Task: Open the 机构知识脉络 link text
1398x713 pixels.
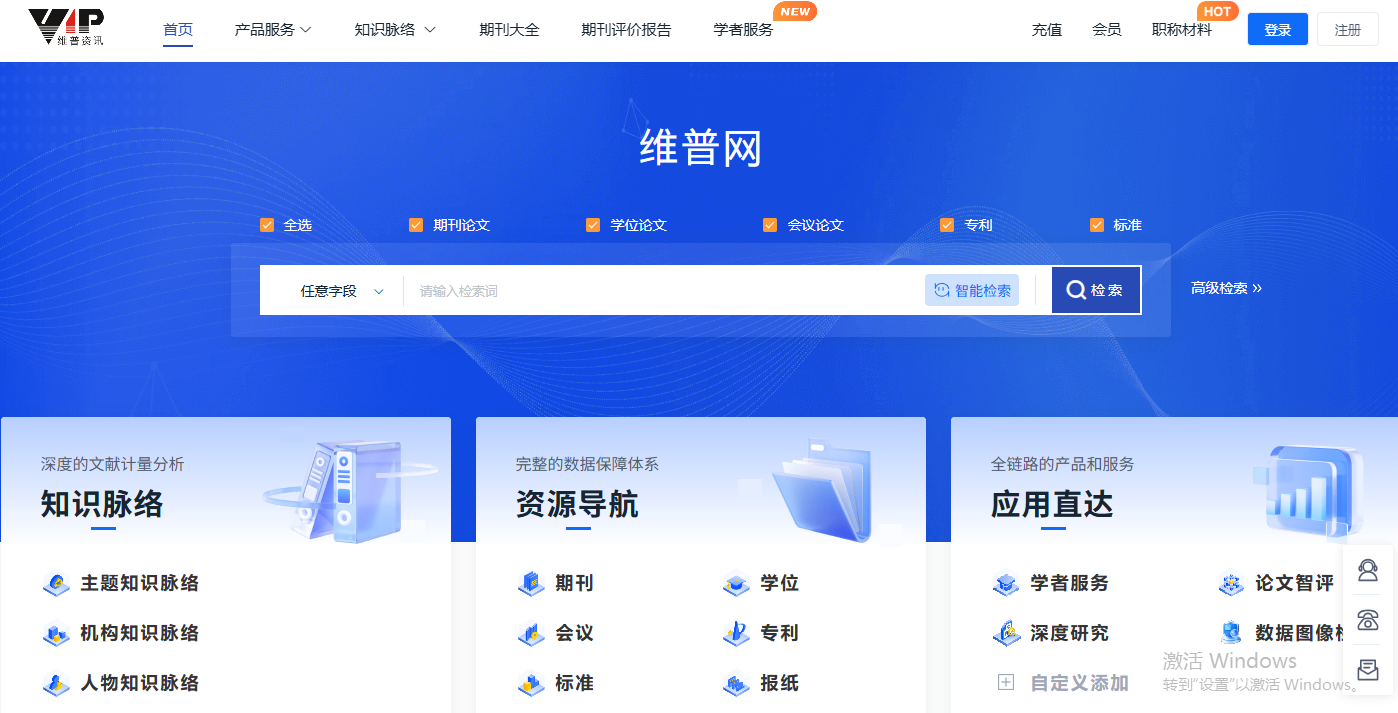Action: pos(140,633)
